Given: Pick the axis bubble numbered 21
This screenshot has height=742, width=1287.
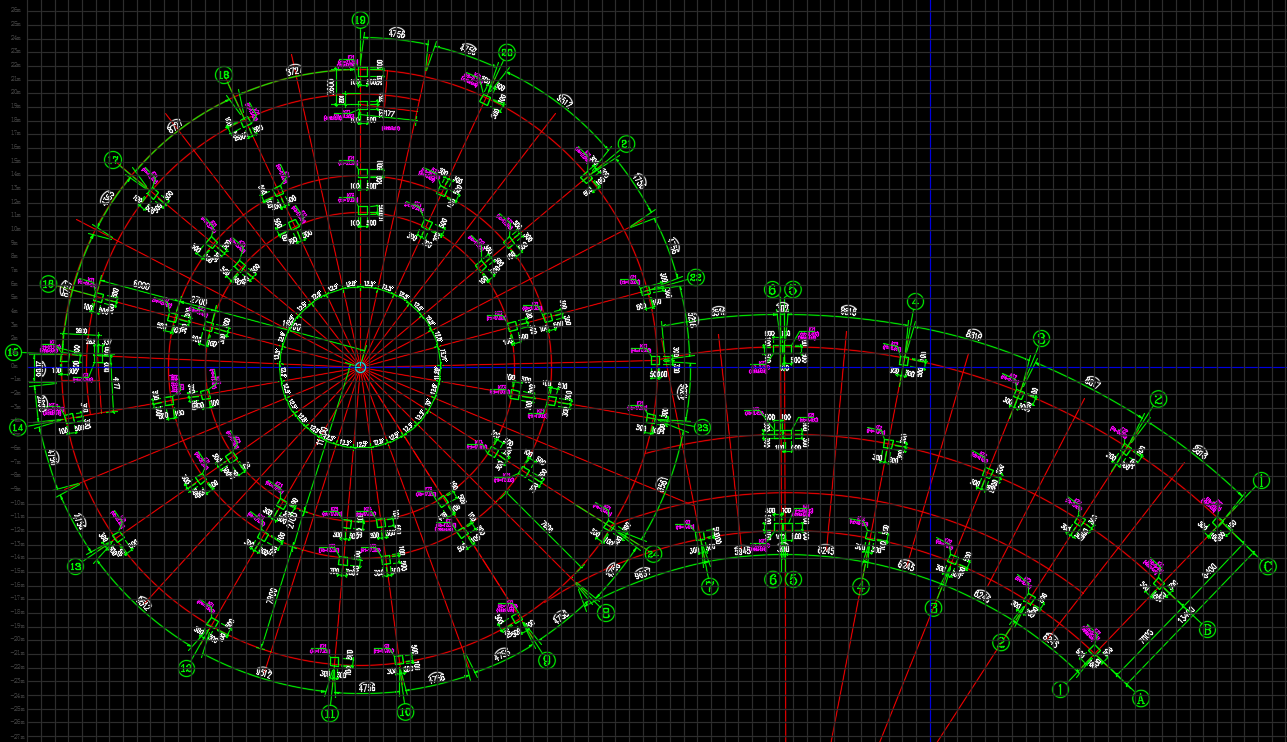Looking at the screenshot, I should (x=626, y=144).
